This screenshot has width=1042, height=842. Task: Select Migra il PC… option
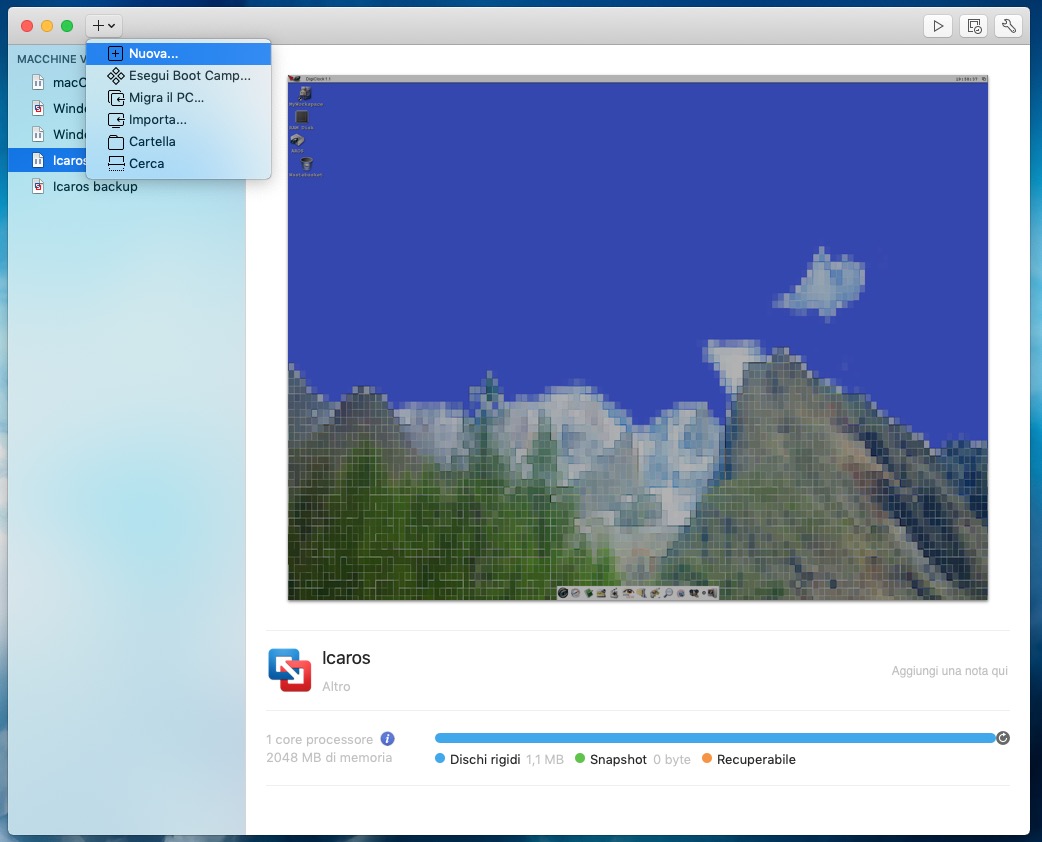(x=166, y=98)
